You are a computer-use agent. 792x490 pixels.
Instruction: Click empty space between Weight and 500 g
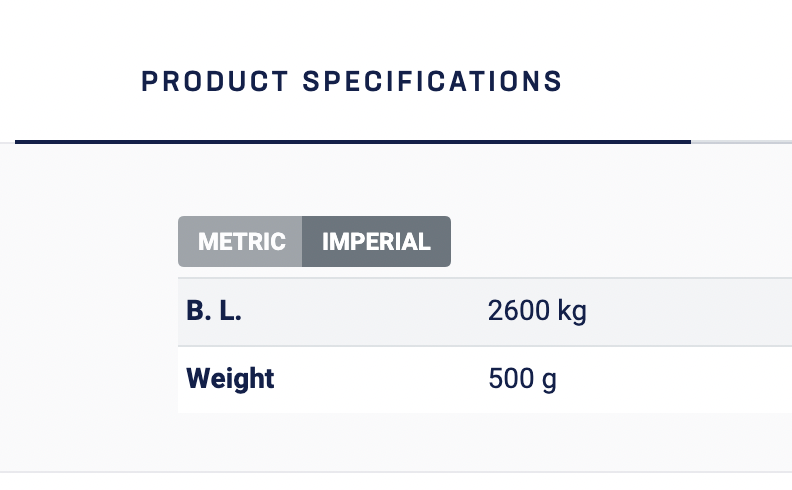click(380, 380)
